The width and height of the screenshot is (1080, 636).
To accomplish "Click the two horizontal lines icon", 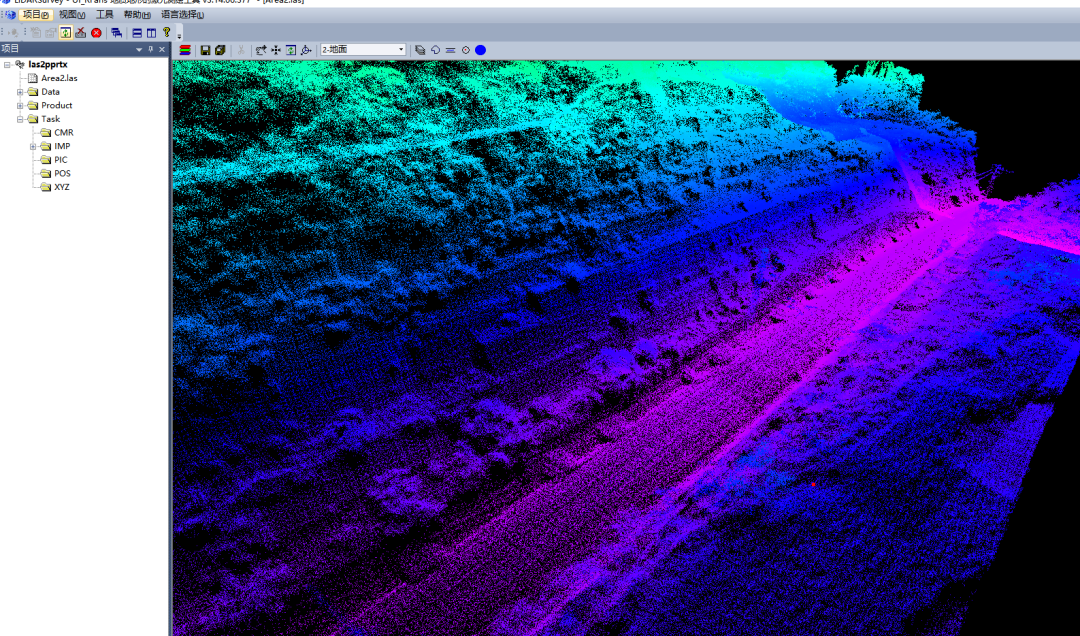I will pyautogui.click(x=450, y=50).
